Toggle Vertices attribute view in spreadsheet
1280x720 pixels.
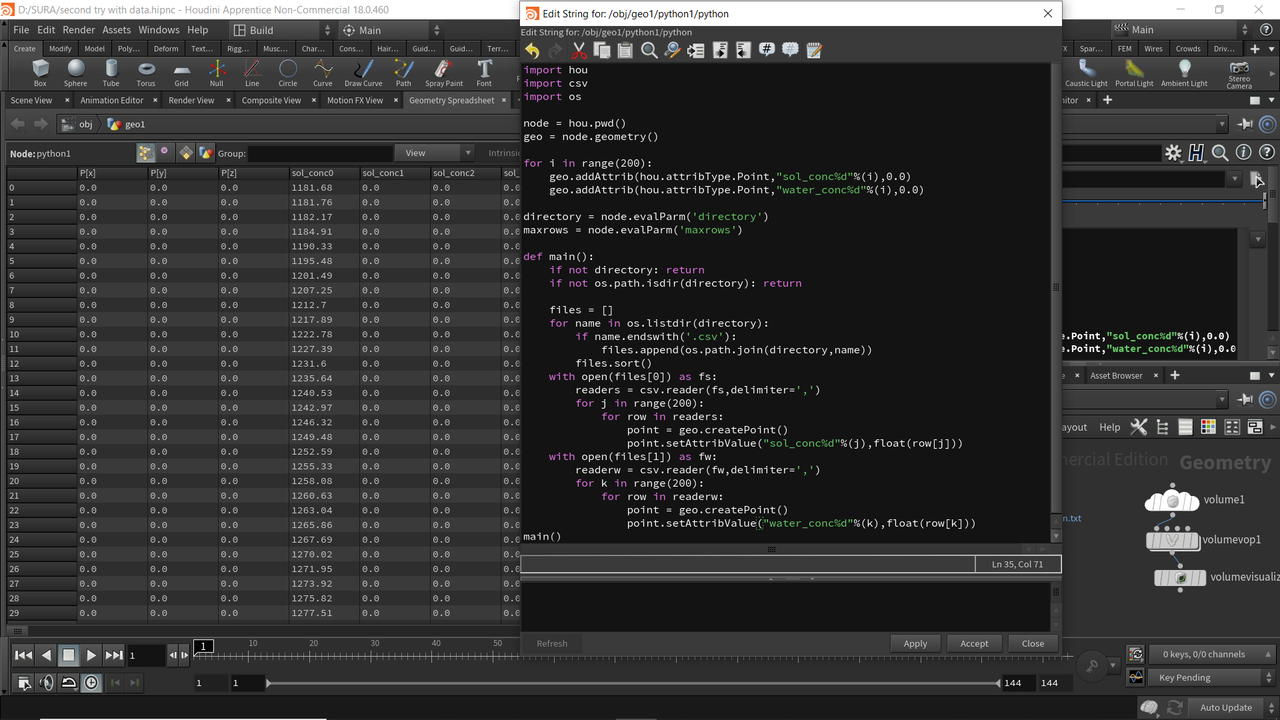point(165,153)
